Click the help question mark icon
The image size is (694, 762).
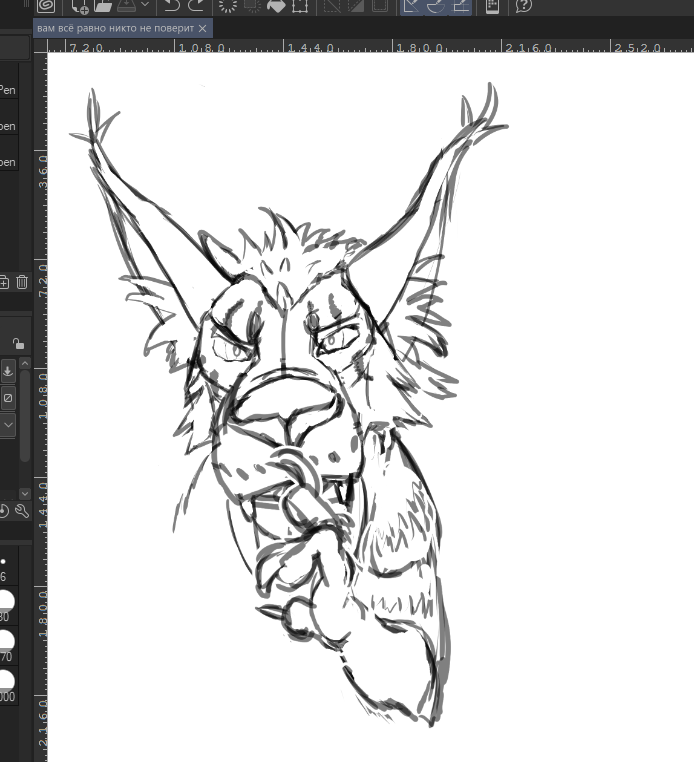pos(523,5)
